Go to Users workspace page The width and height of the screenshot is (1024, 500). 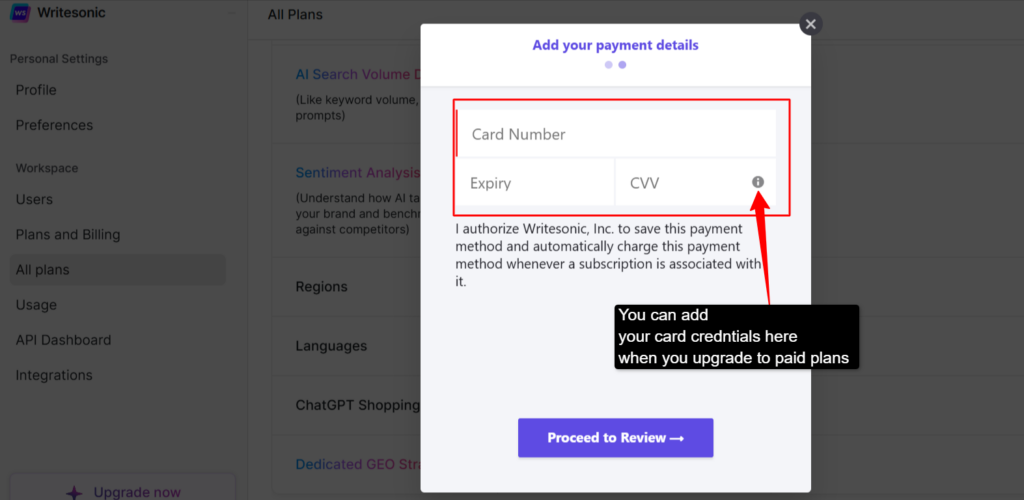point(34,200)
